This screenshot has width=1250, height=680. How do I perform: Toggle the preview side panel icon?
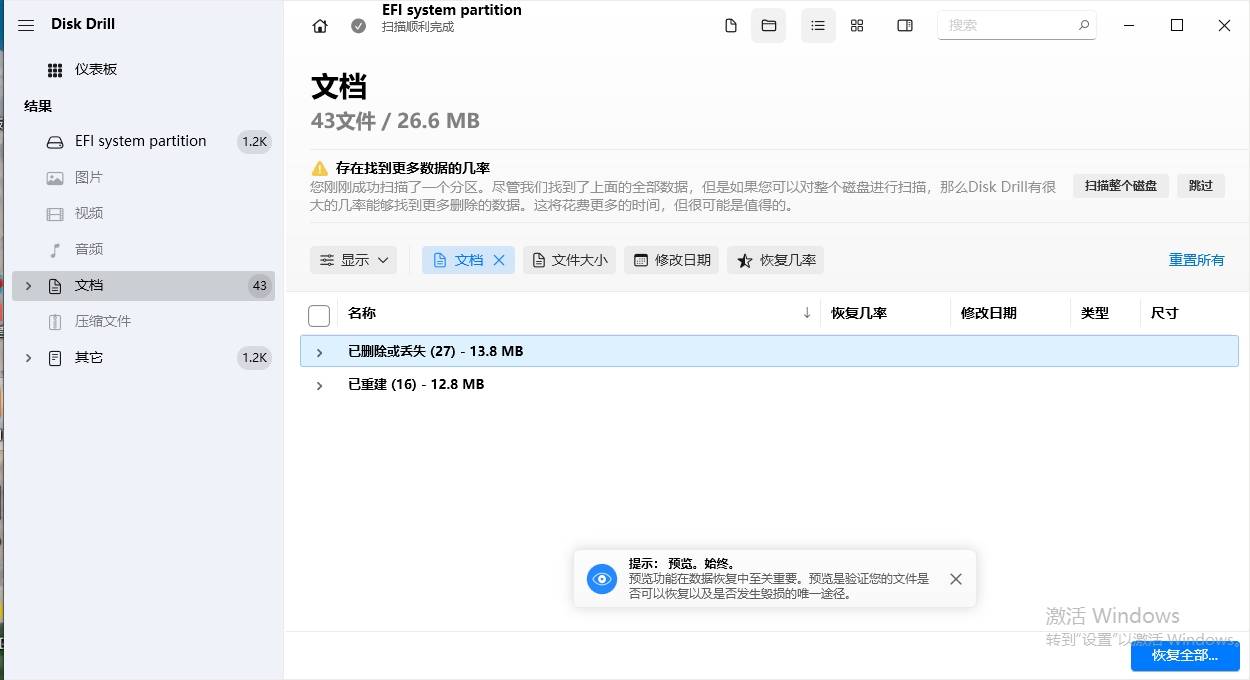(905, 26)
